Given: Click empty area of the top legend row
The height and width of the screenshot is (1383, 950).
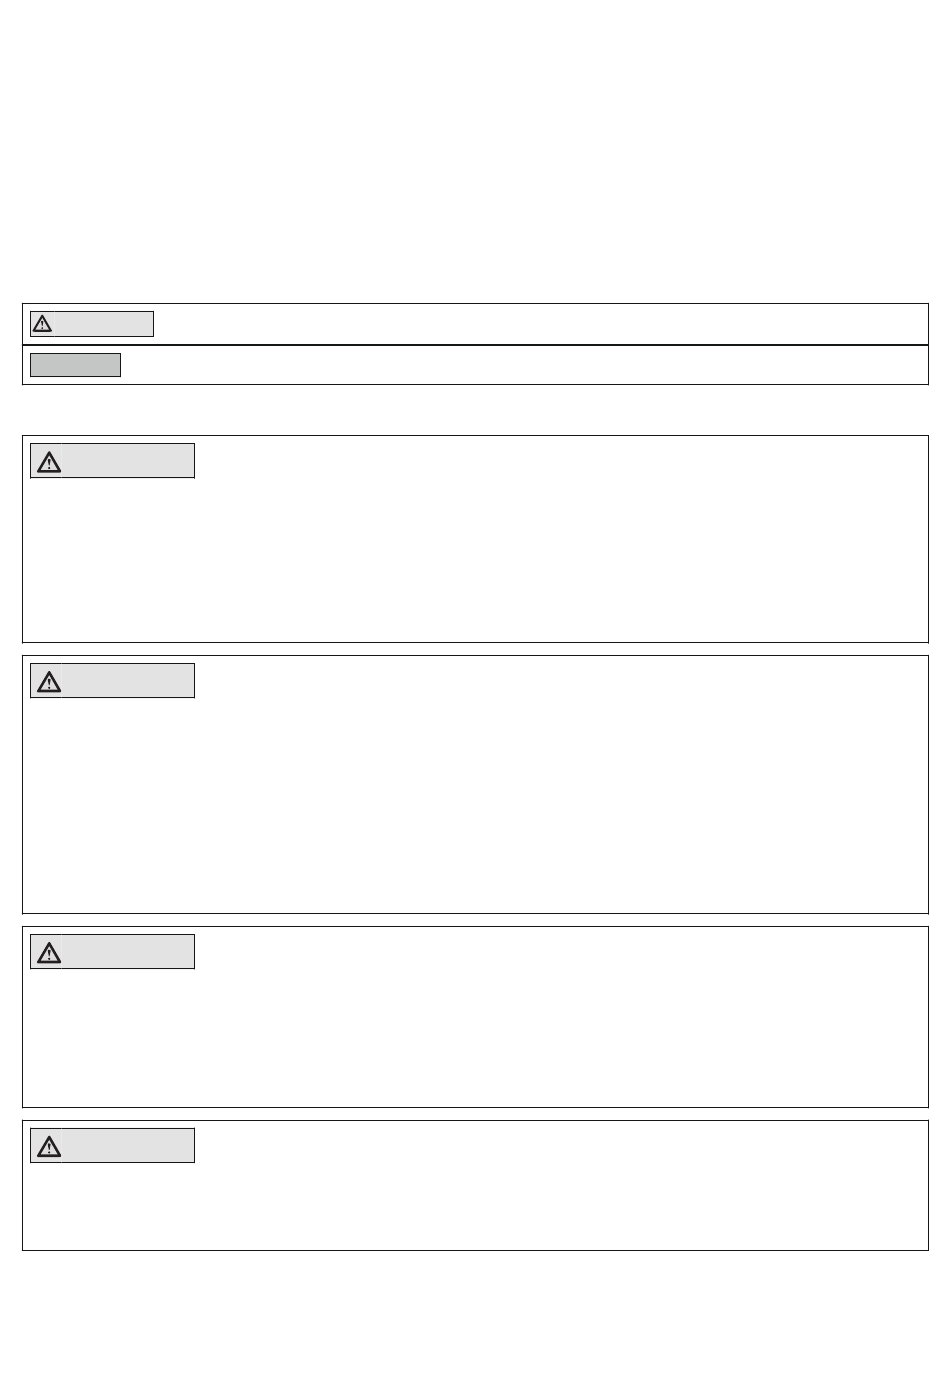Looking at the screenshot, I should (540, 324).
